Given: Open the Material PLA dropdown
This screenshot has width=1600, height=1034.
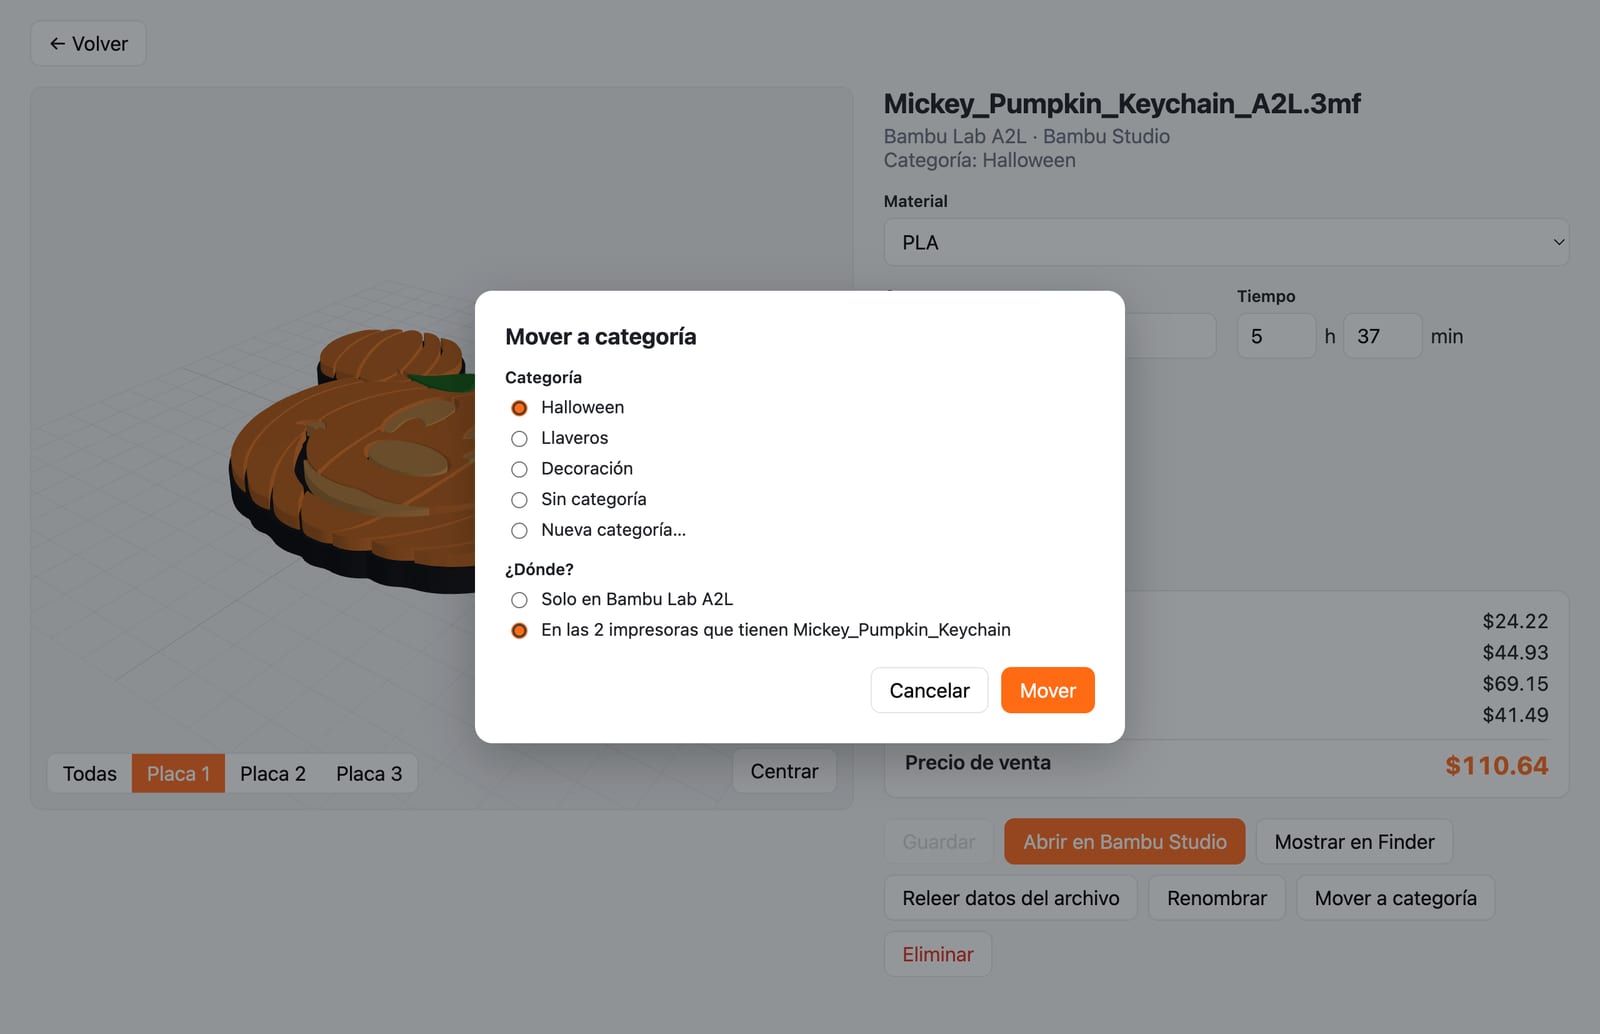Looking at the screenshot, I should click(x=1226, y=242).
